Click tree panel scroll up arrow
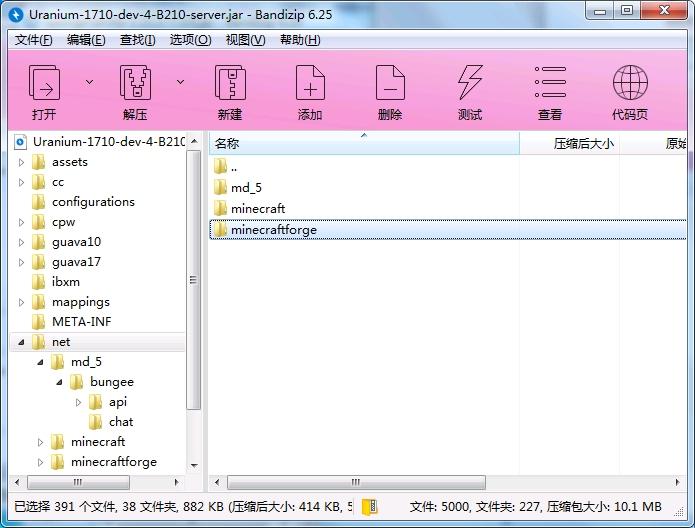 coord(194,141)
